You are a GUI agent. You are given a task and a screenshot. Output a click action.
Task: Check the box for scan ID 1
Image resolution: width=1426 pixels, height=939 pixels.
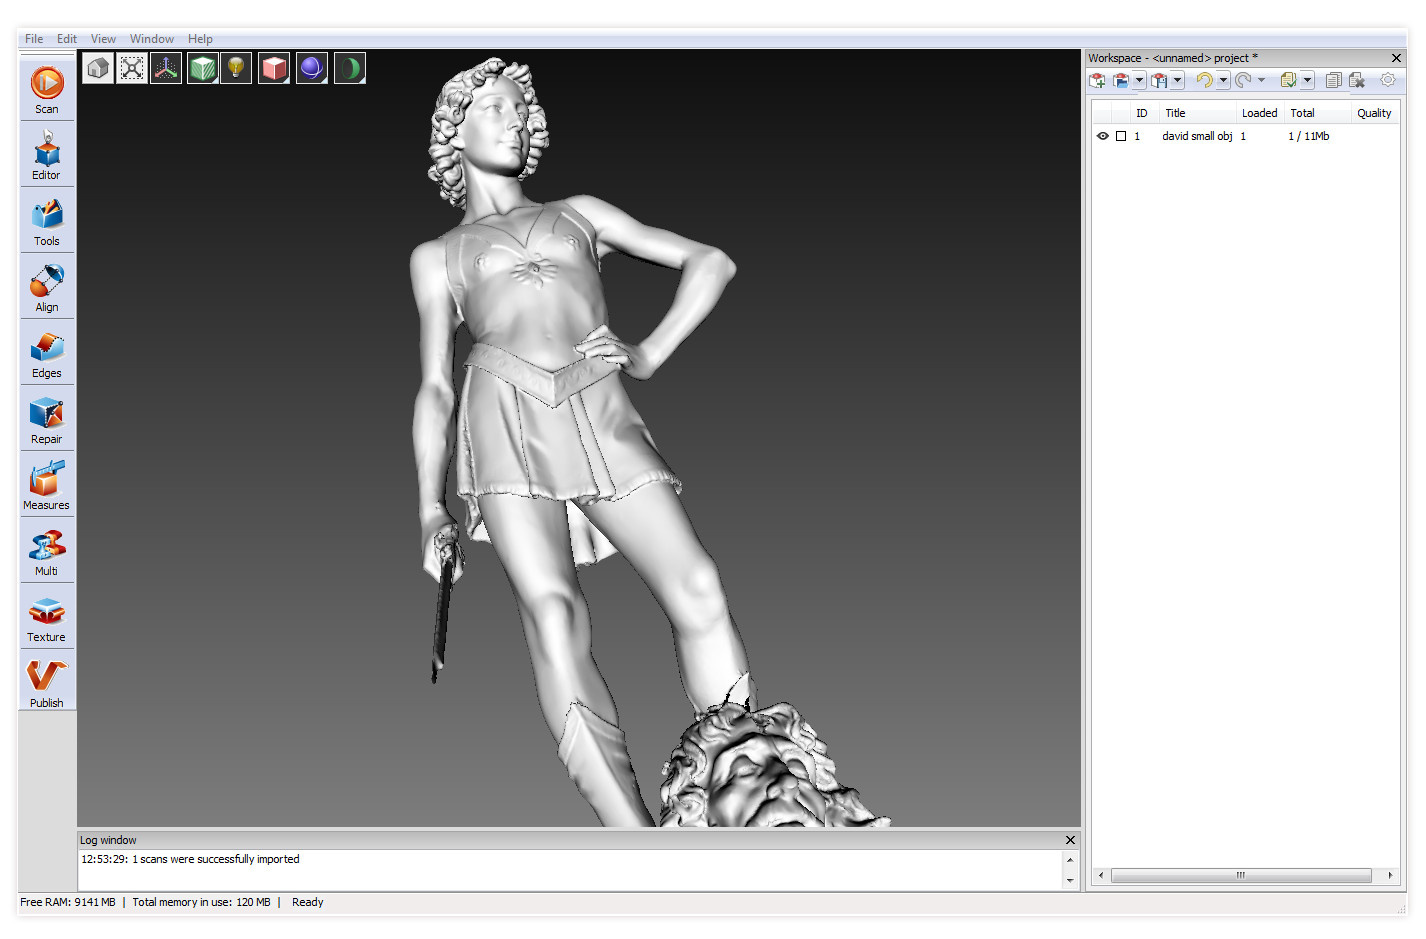click(1121, 136)
